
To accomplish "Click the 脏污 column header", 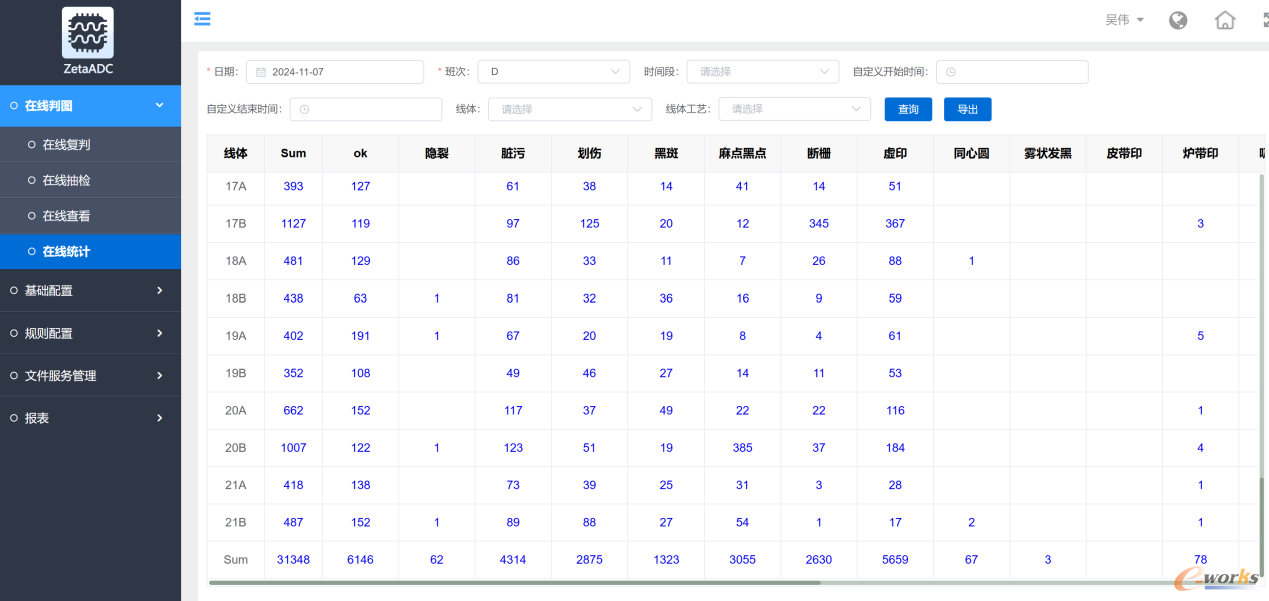I will tap(513, 154).
